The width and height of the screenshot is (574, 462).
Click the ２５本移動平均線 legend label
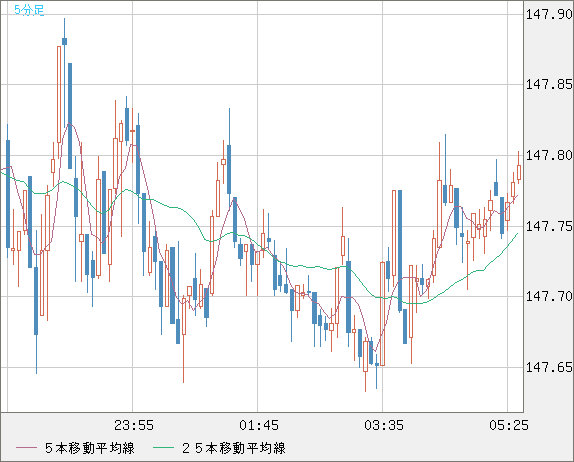234,448
